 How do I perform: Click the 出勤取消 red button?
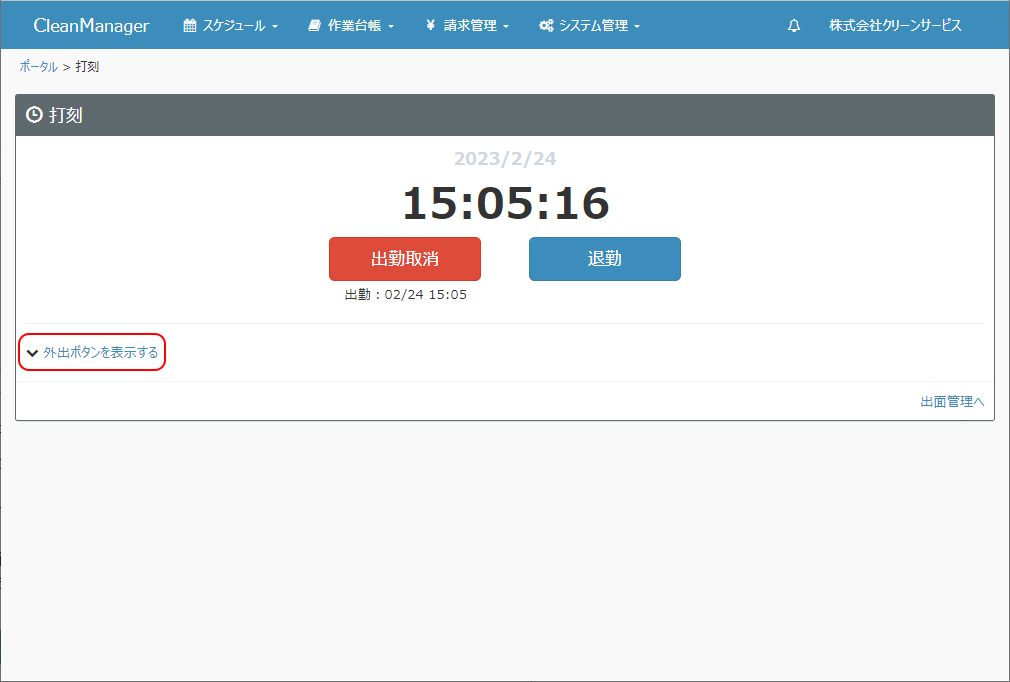(x=405, y=259)
